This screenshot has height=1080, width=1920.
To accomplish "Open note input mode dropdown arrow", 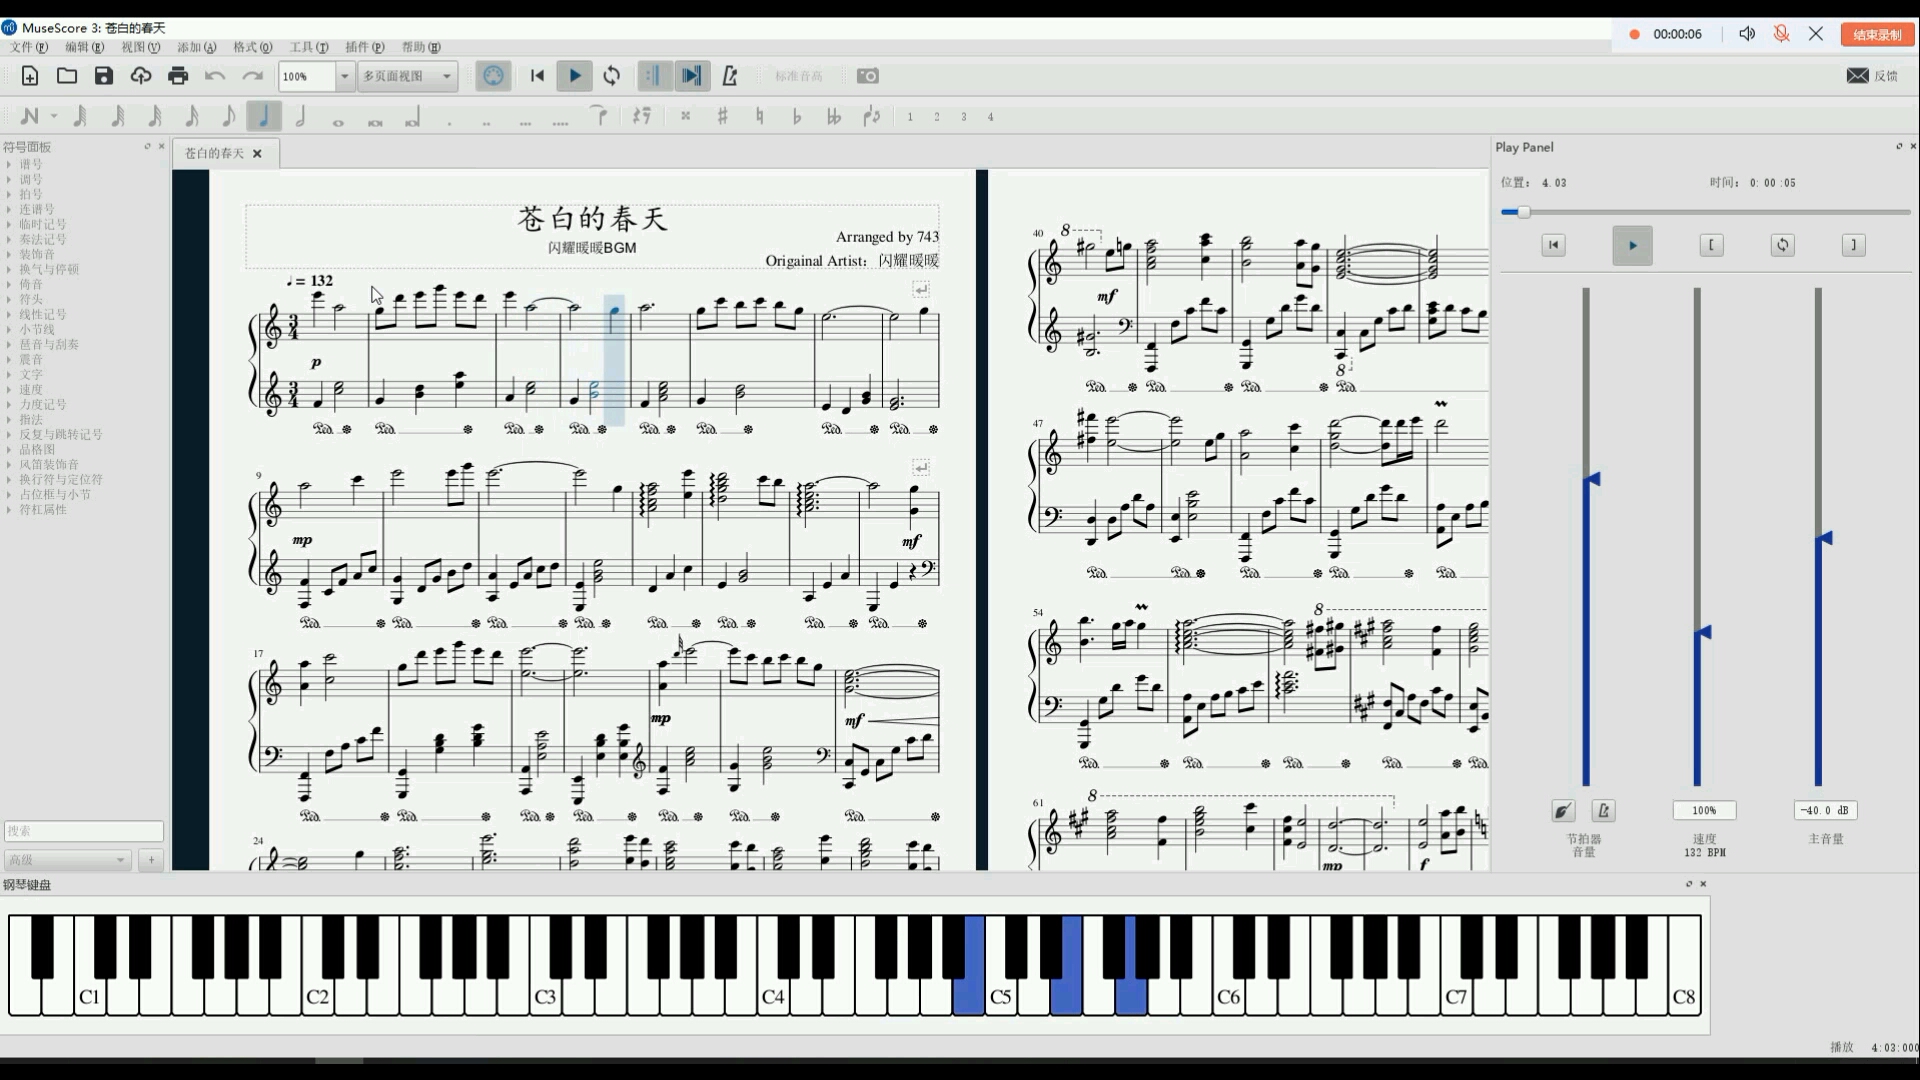I will pos(54,116).
